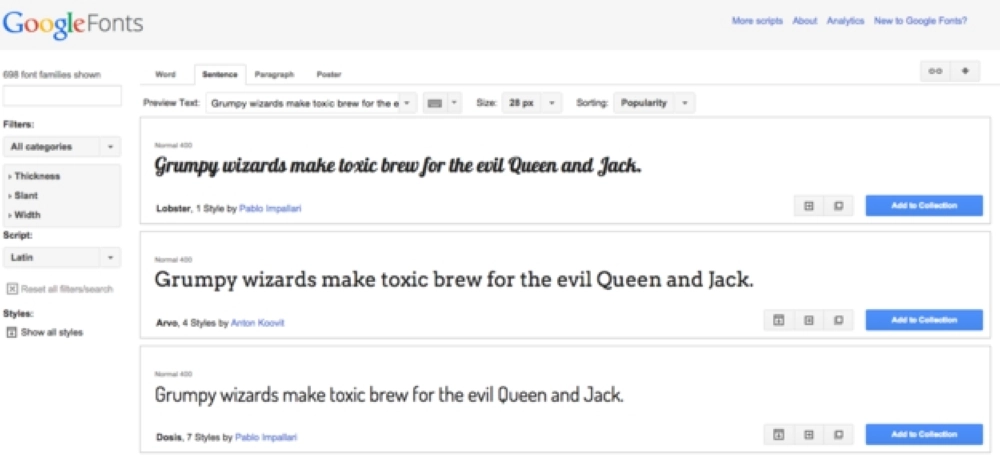The image size is (1000, 459).
Task: Click the font search input field
Action: pyautogui.click(x=63, y=96)
